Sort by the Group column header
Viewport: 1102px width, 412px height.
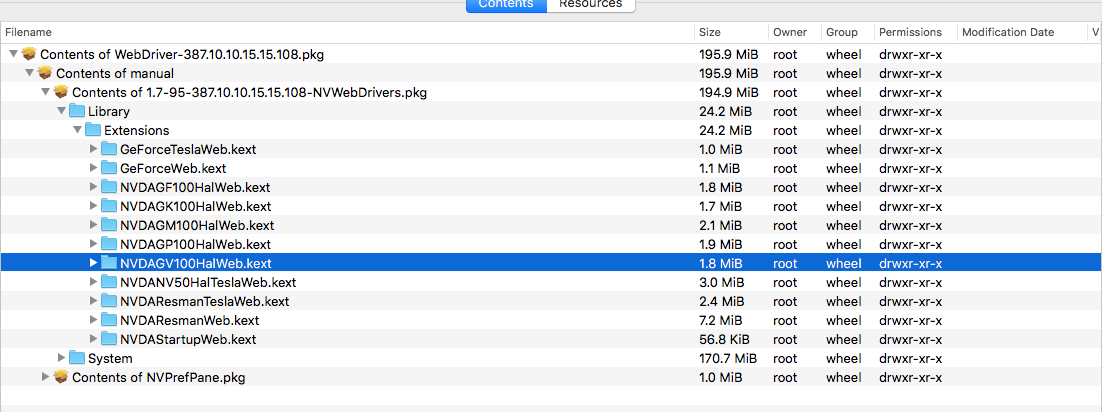pos(848,32)
